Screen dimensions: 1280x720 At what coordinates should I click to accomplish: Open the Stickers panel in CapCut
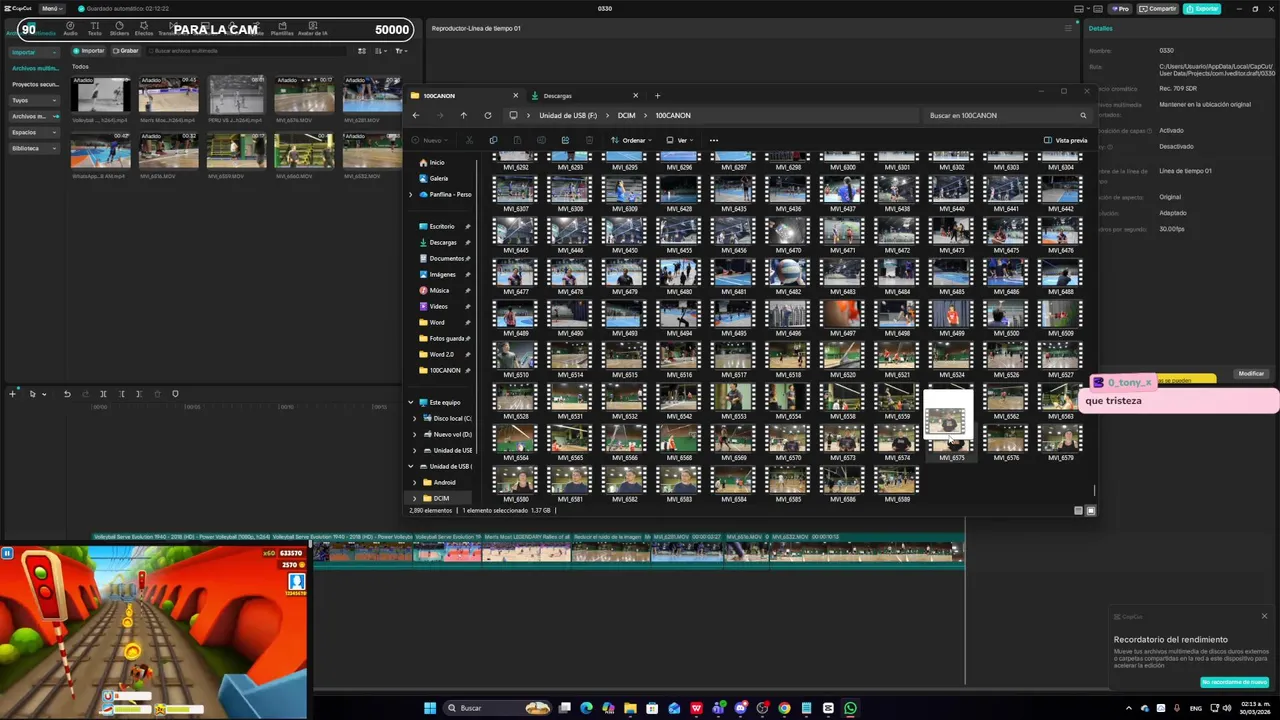pyautogui.click(x=119, y=28)
